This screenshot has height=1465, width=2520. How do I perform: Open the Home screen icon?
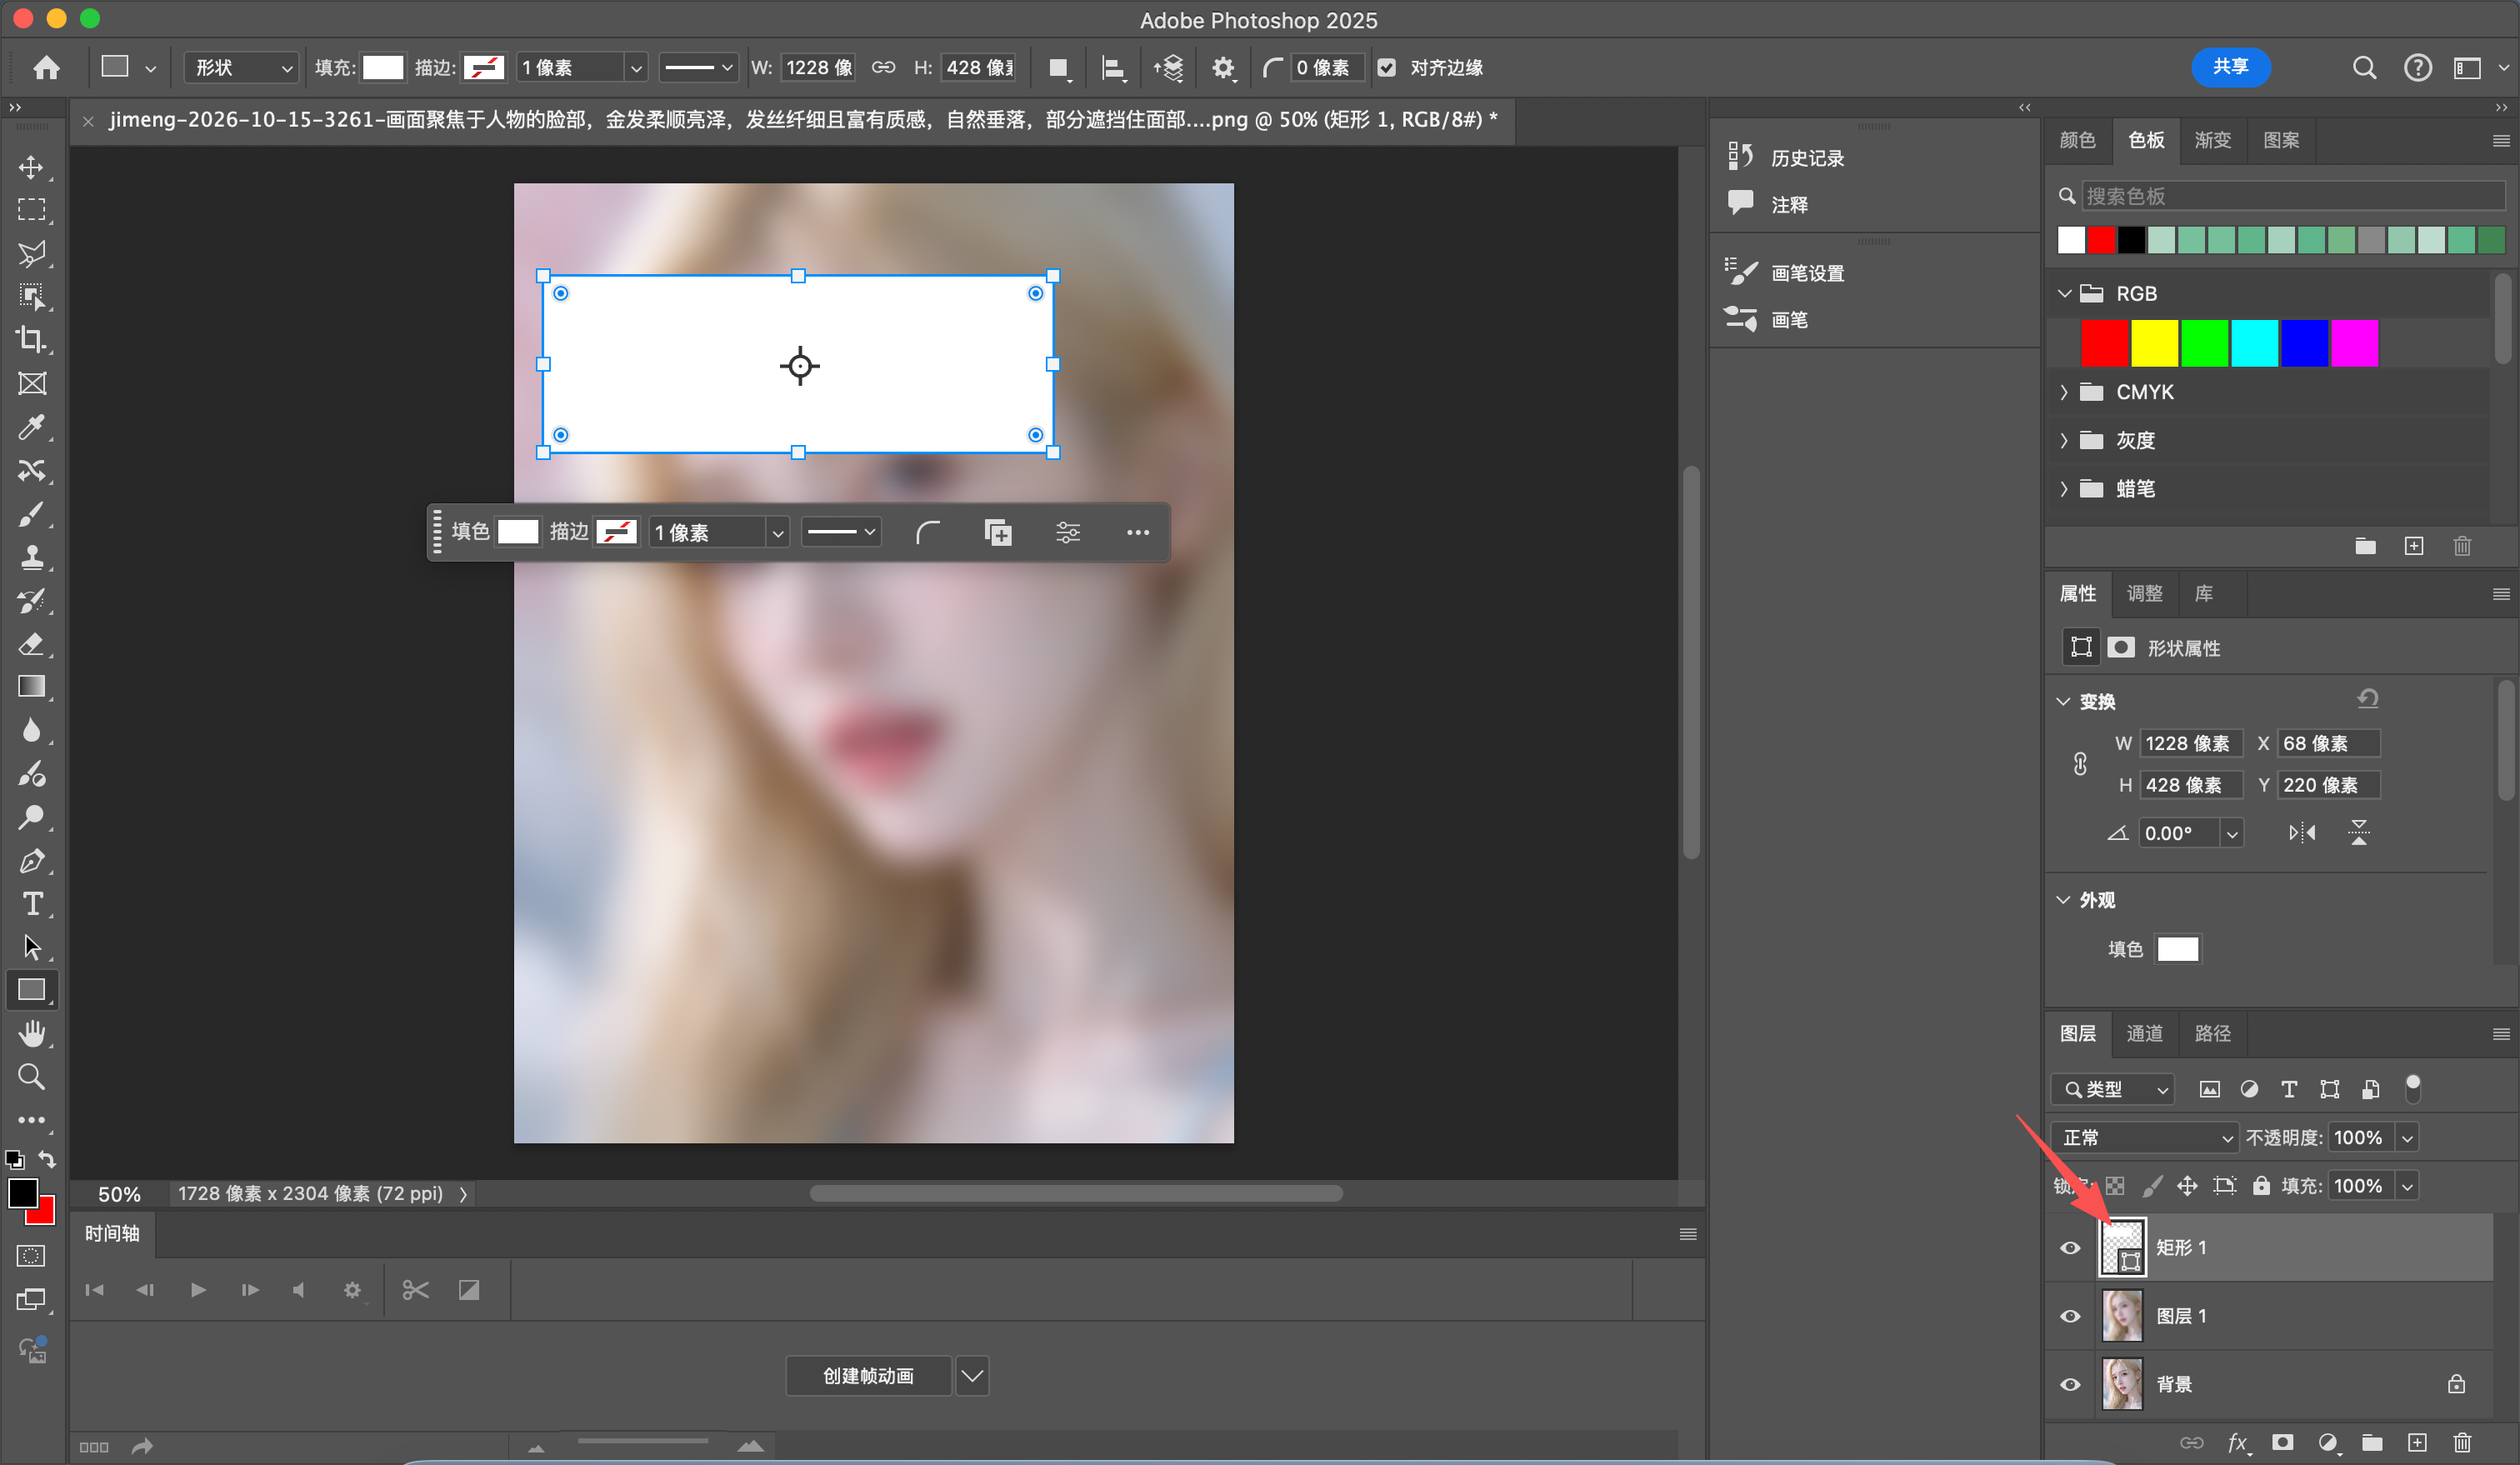(x=46, y=67)
